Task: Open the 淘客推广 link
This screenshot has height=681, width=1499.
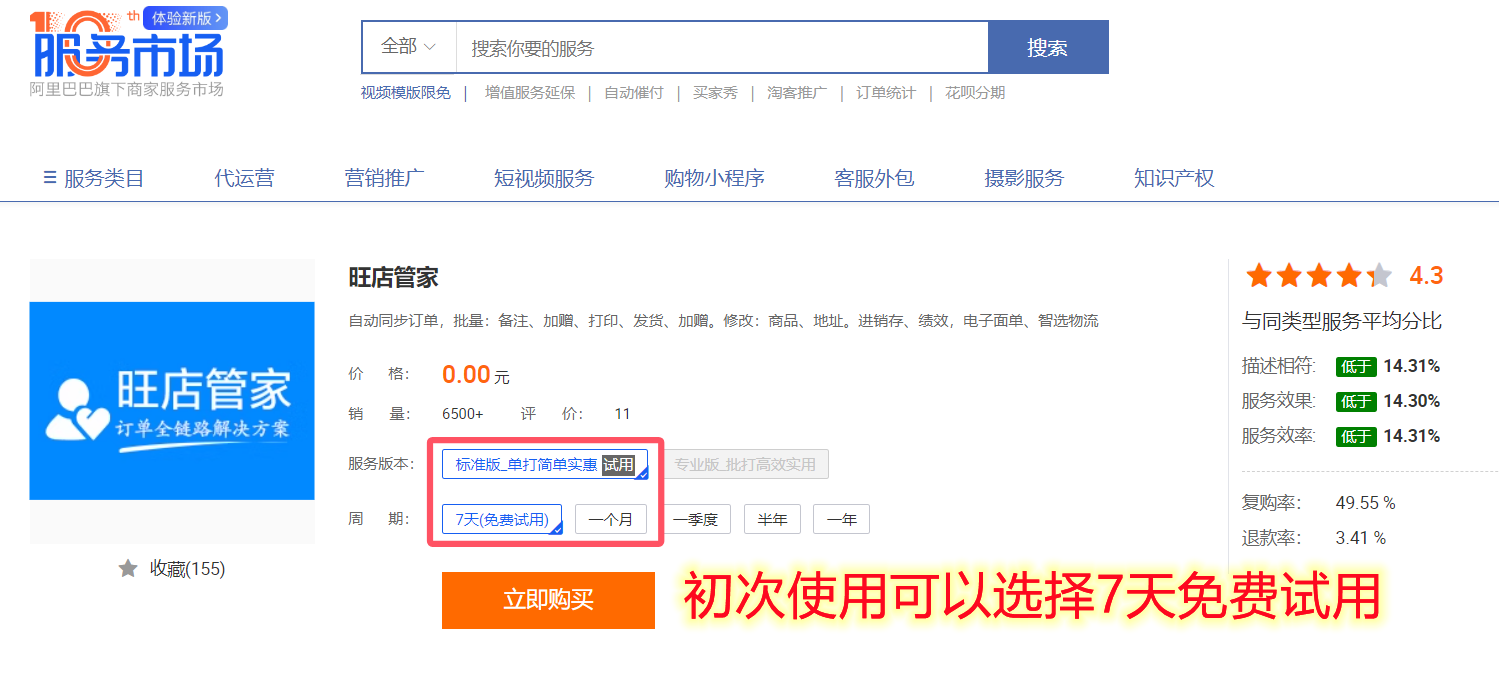Action: click(x=797, y=93)
